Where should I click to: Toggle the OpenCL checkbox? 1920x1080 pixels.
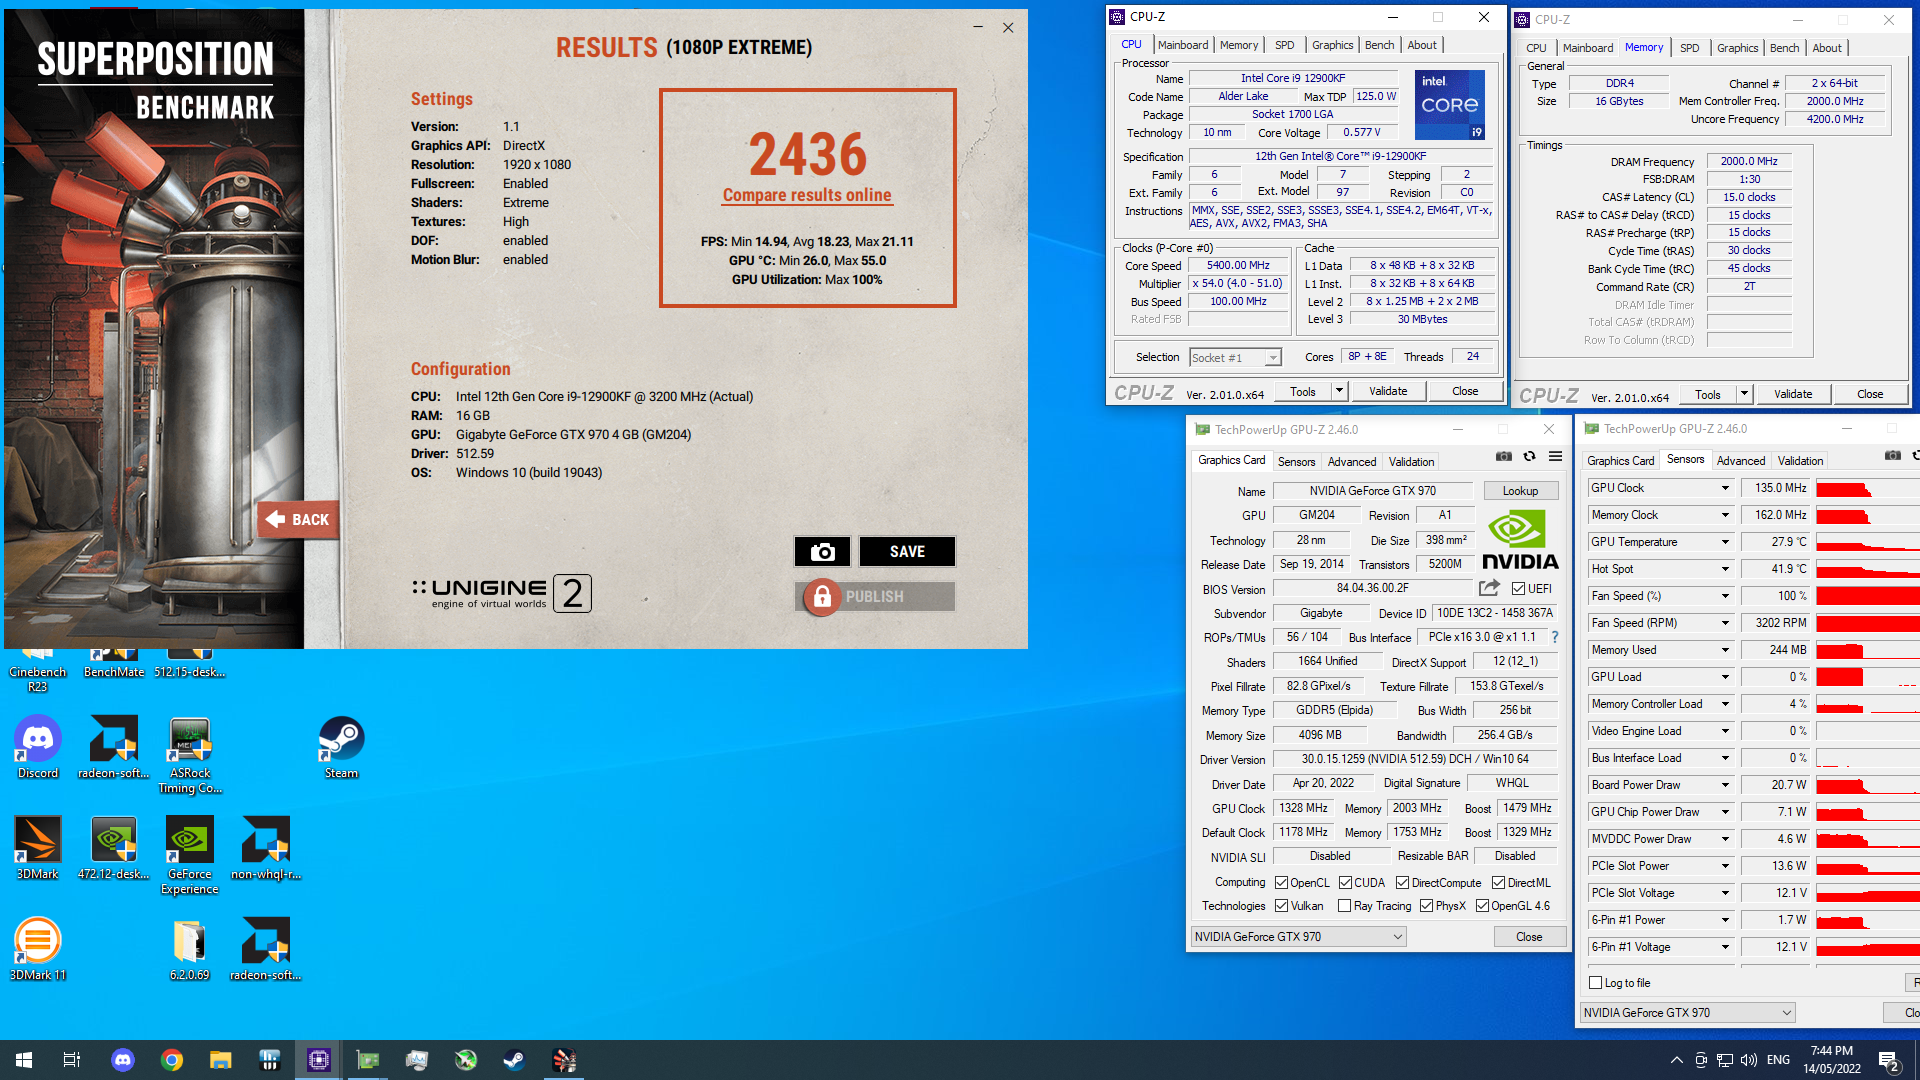coord(1282,883)
